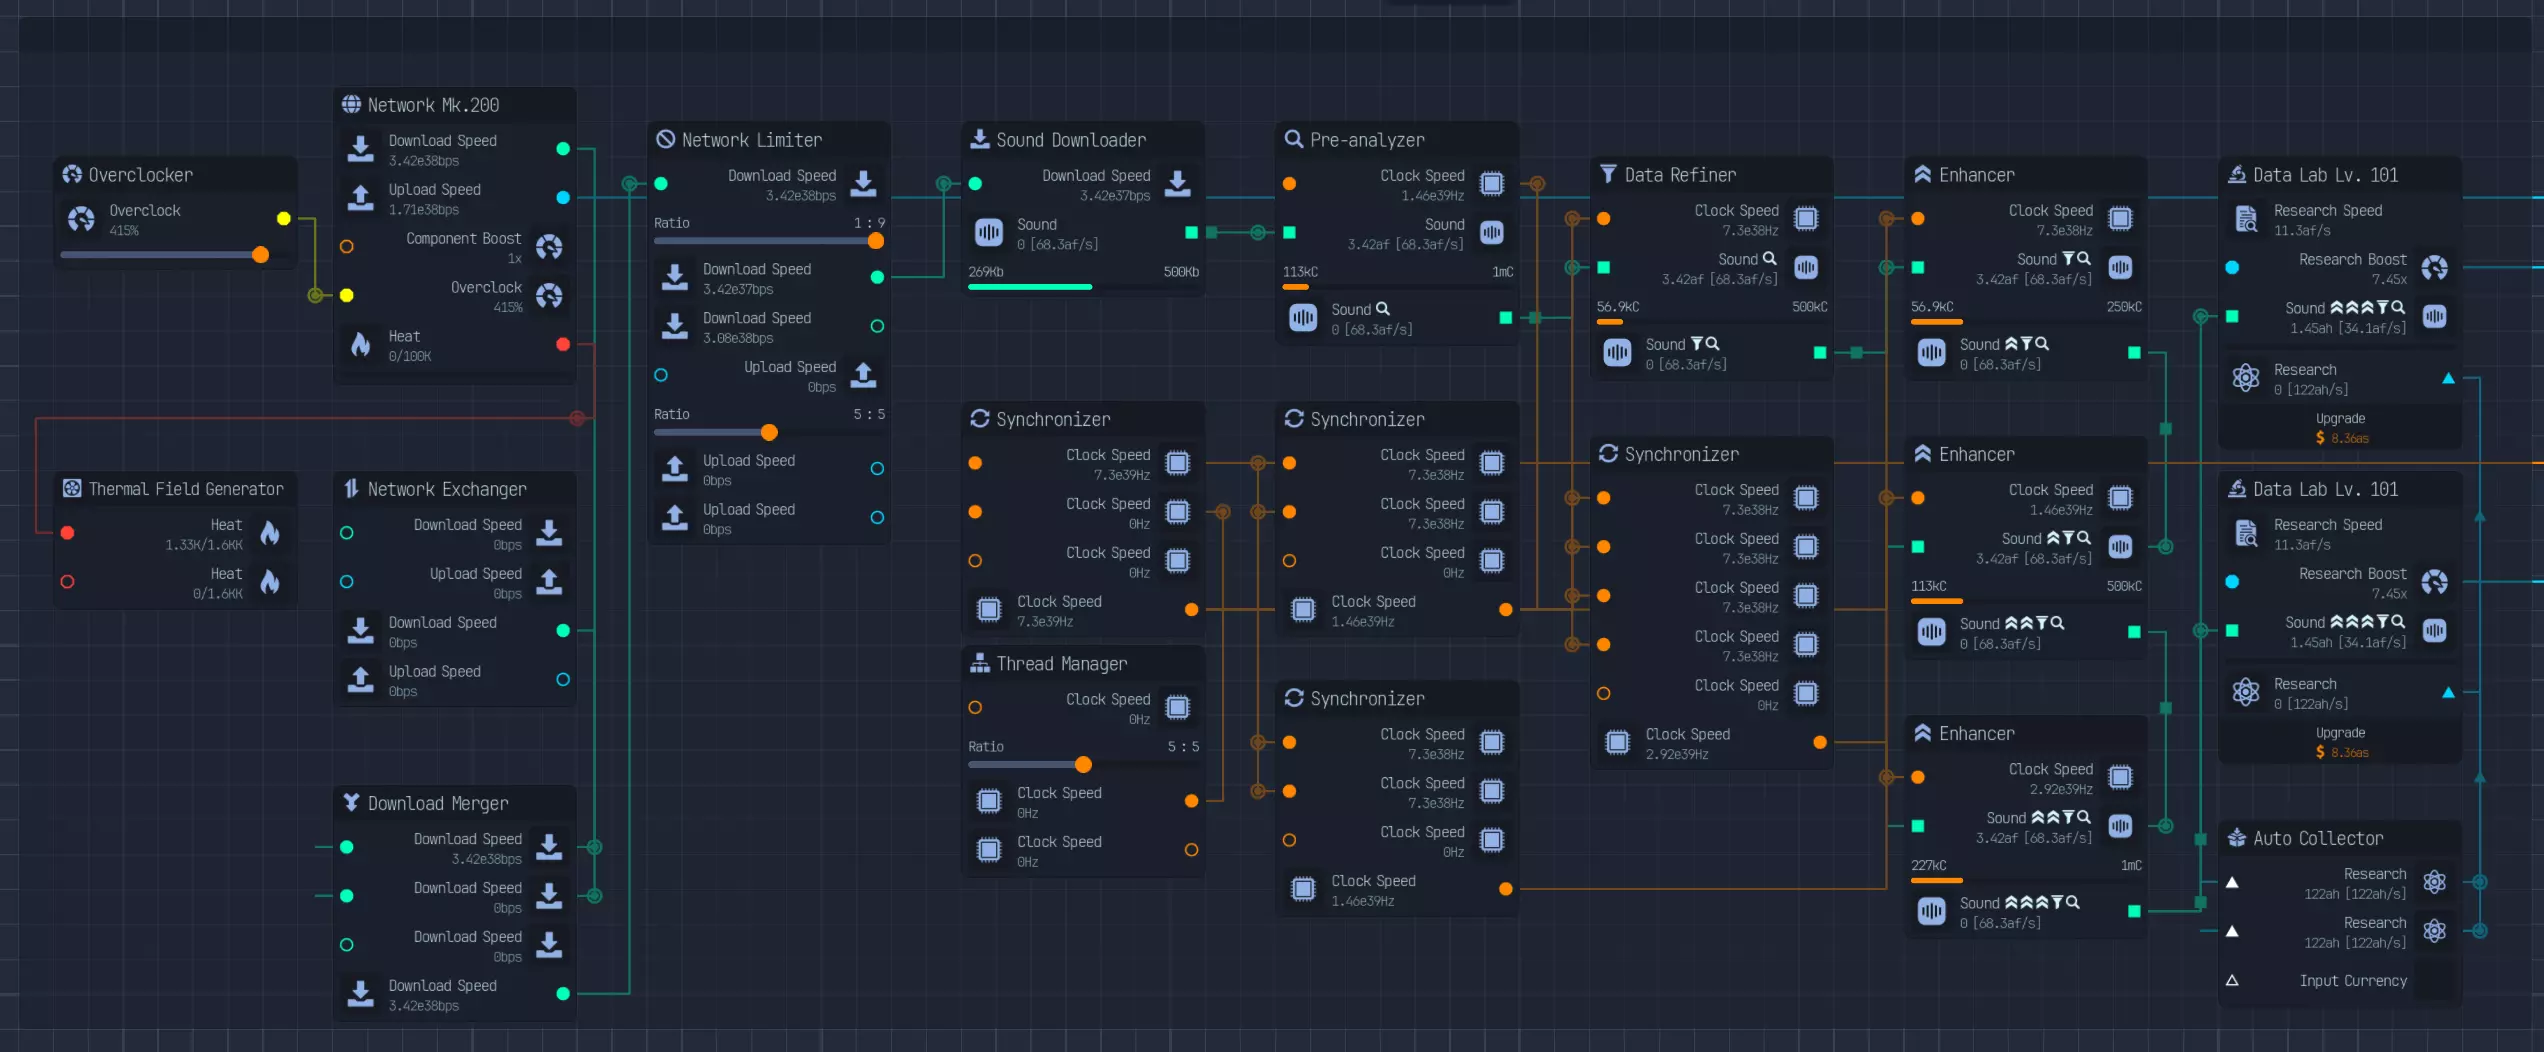This screenshot has width=2544, height=1052.
Task: Click the Upload Speed input icon in Network Limiter
Action: click(863, 376)
